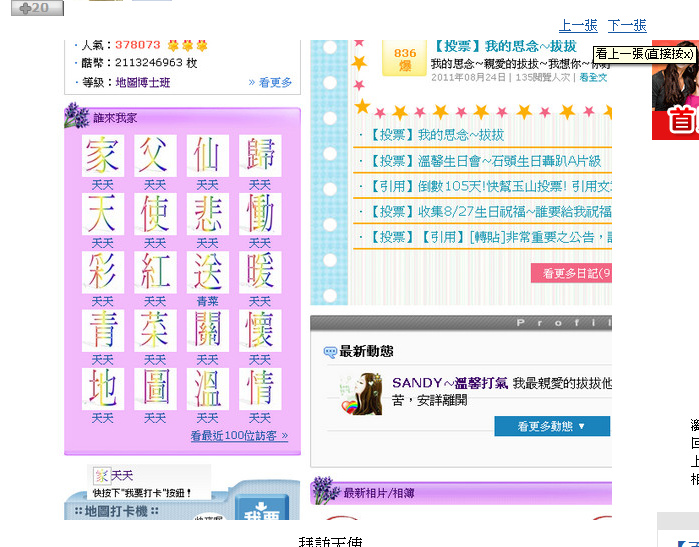Viewport: 699px width, 547px height.
Task: Click the 慟 visitor avatar tile
Action: [x=260, y=214]
